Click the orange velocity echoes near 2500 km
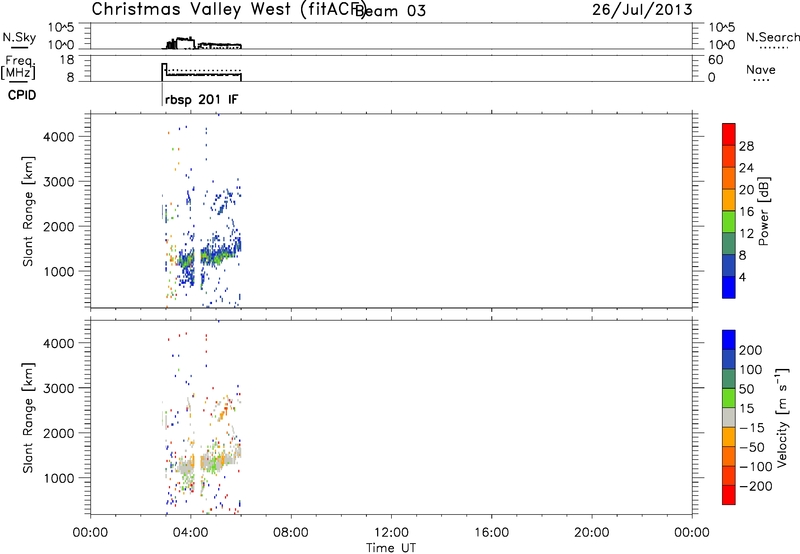Screen dimensions: 800x554 point(224,410)
